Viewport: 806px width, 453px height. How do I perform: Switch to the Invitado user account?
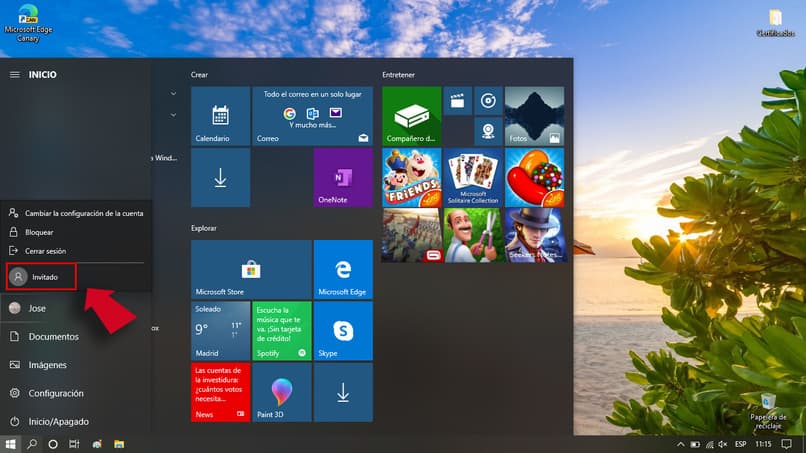point(42,277)
